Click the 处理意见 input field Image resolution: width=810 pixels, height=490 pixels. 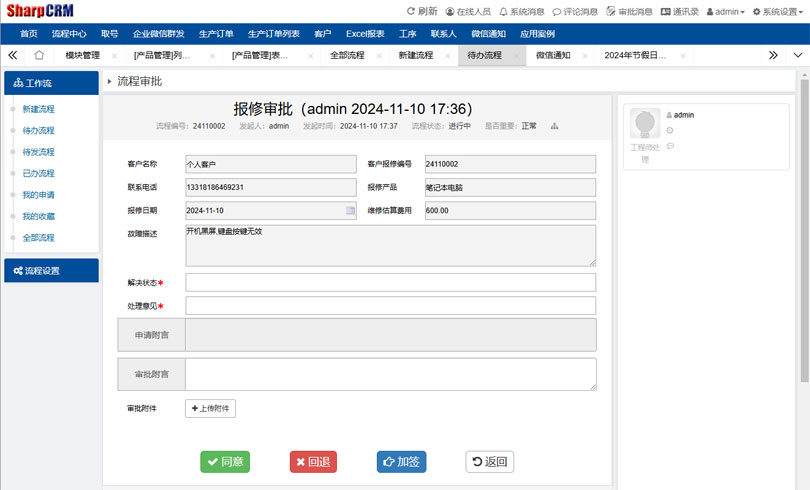(391, 306)
